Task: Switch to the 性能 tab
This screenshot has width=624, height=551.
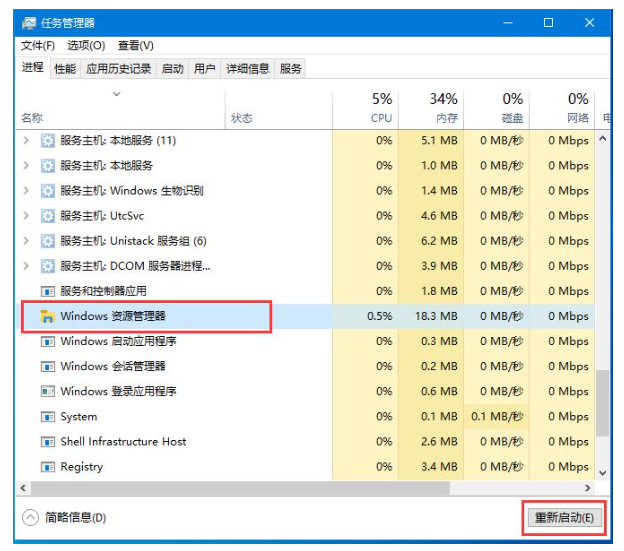Action: coord(65,69)
